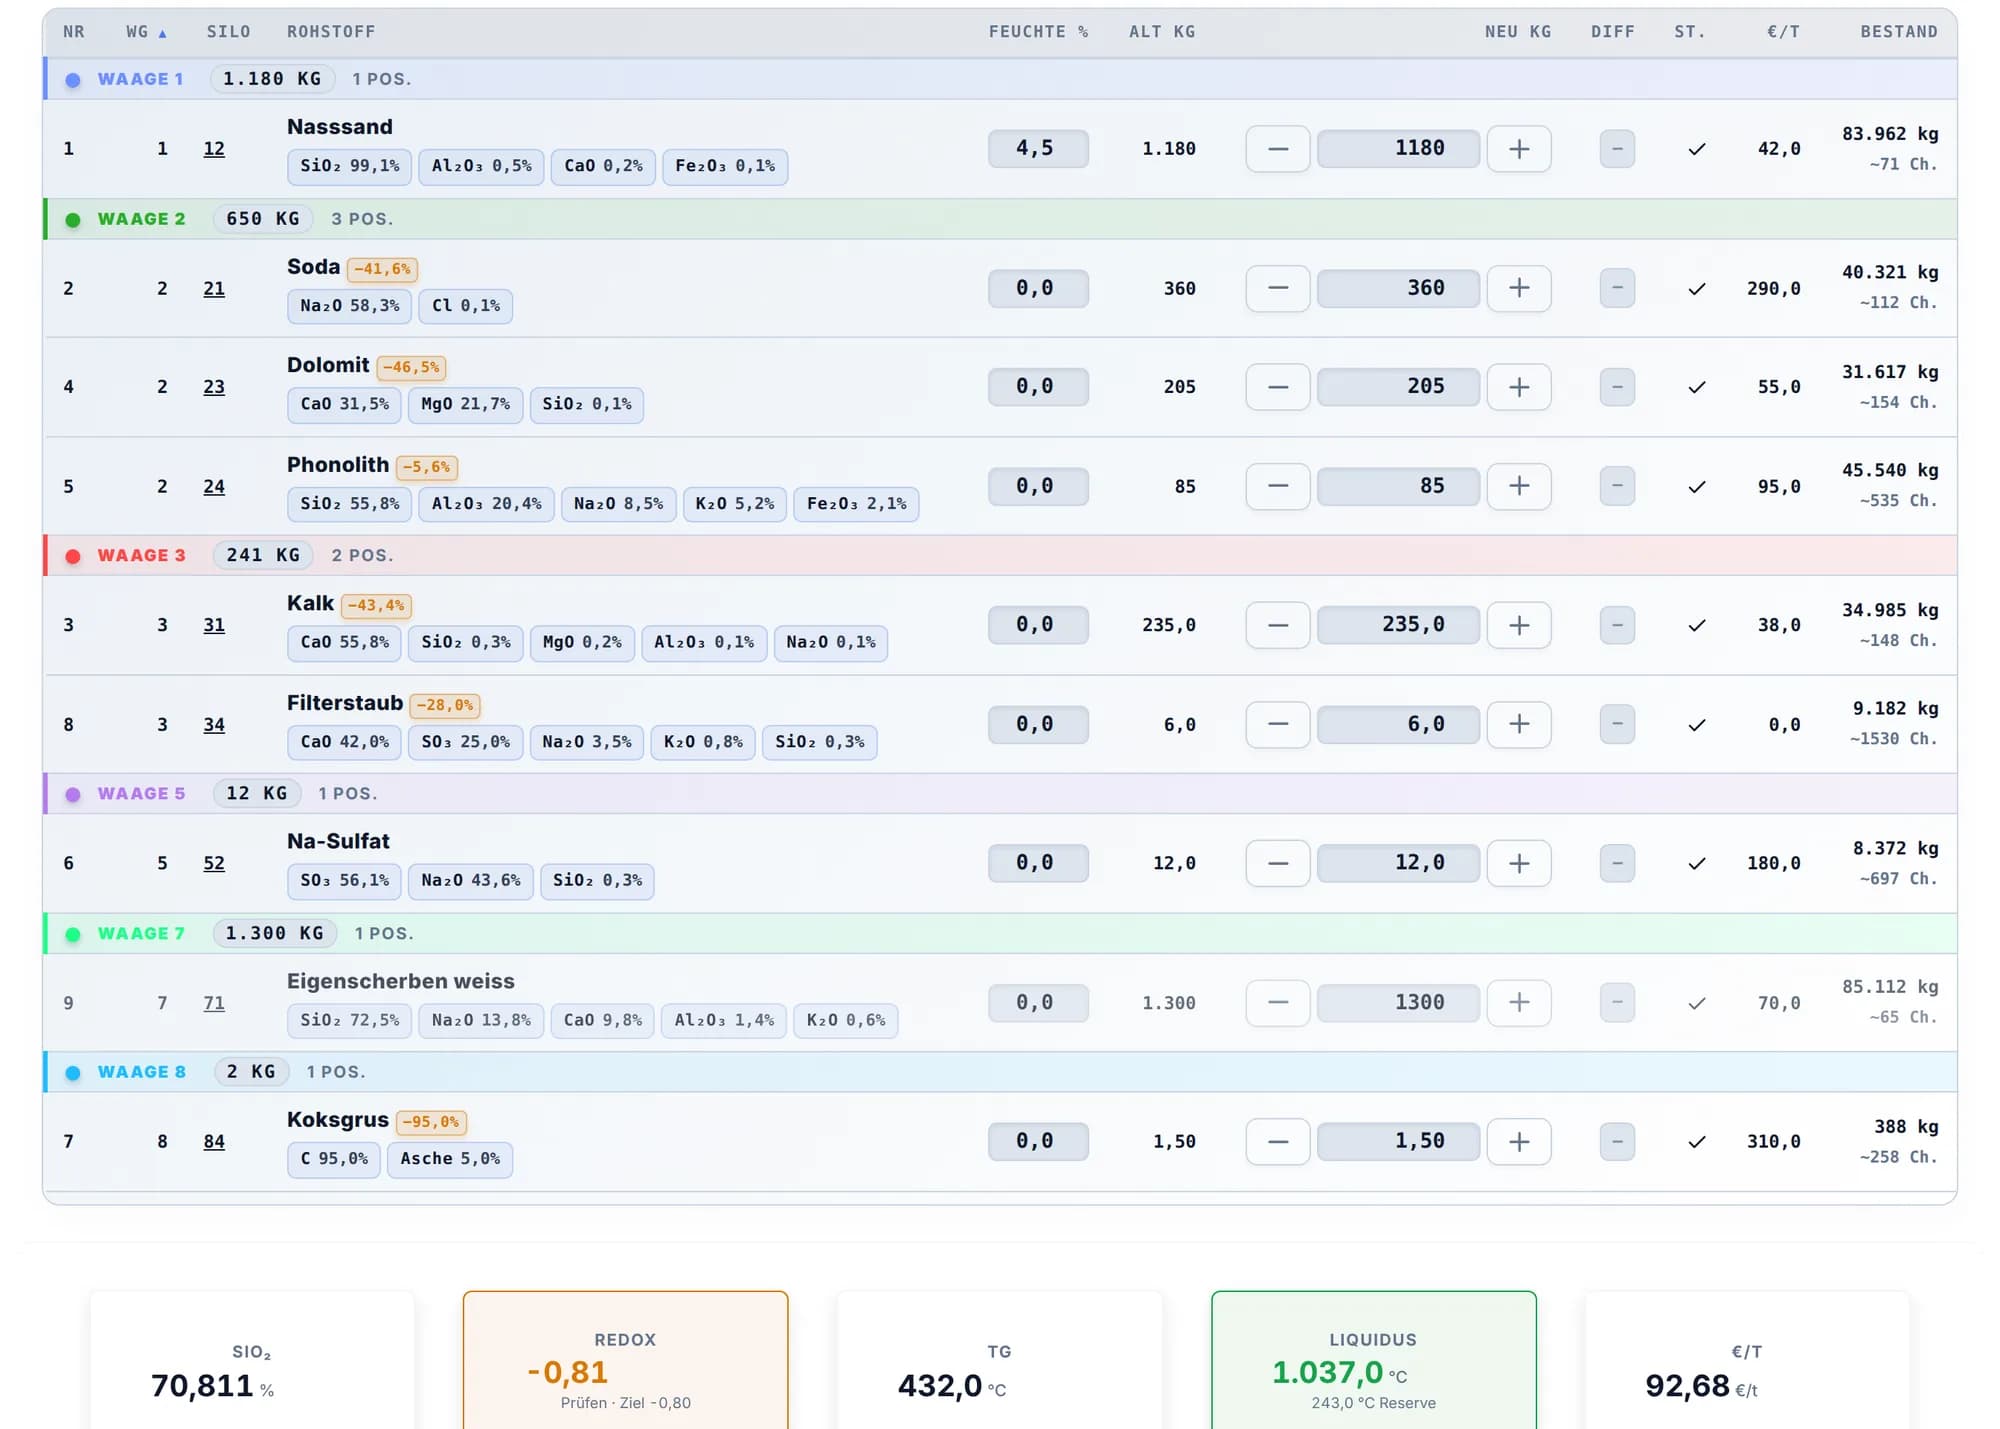Click plus stepper in Soda row
2000x1429 pixels.
tap(1518, 288)
